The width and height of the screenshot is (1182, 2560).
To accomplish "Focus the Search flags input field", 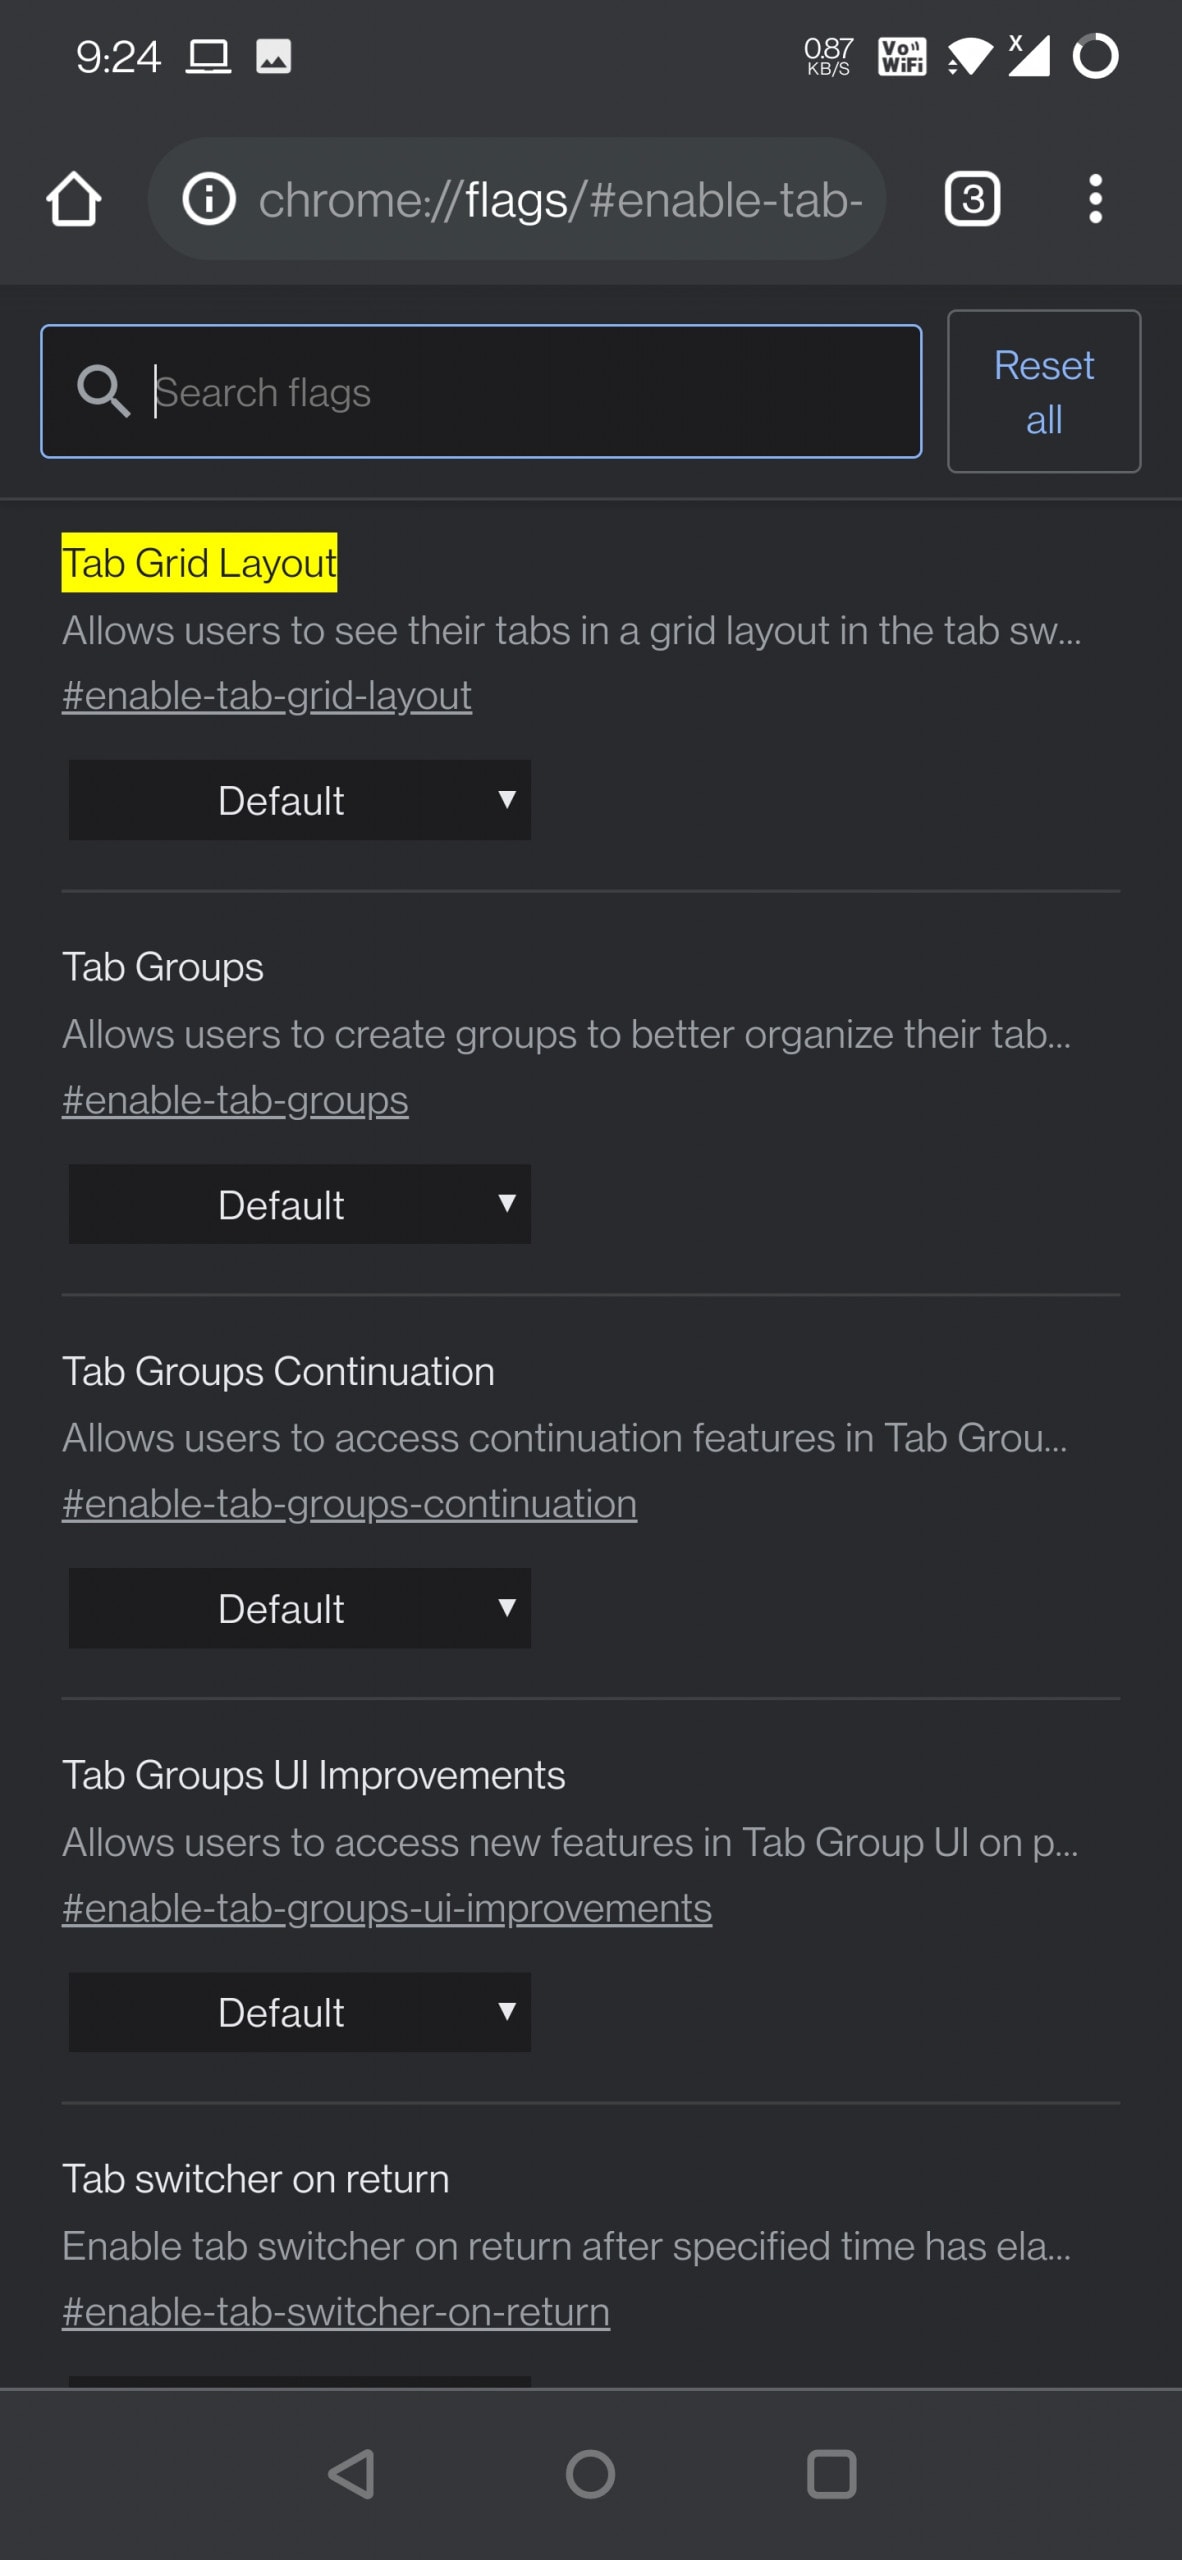I will coord(481,391).
